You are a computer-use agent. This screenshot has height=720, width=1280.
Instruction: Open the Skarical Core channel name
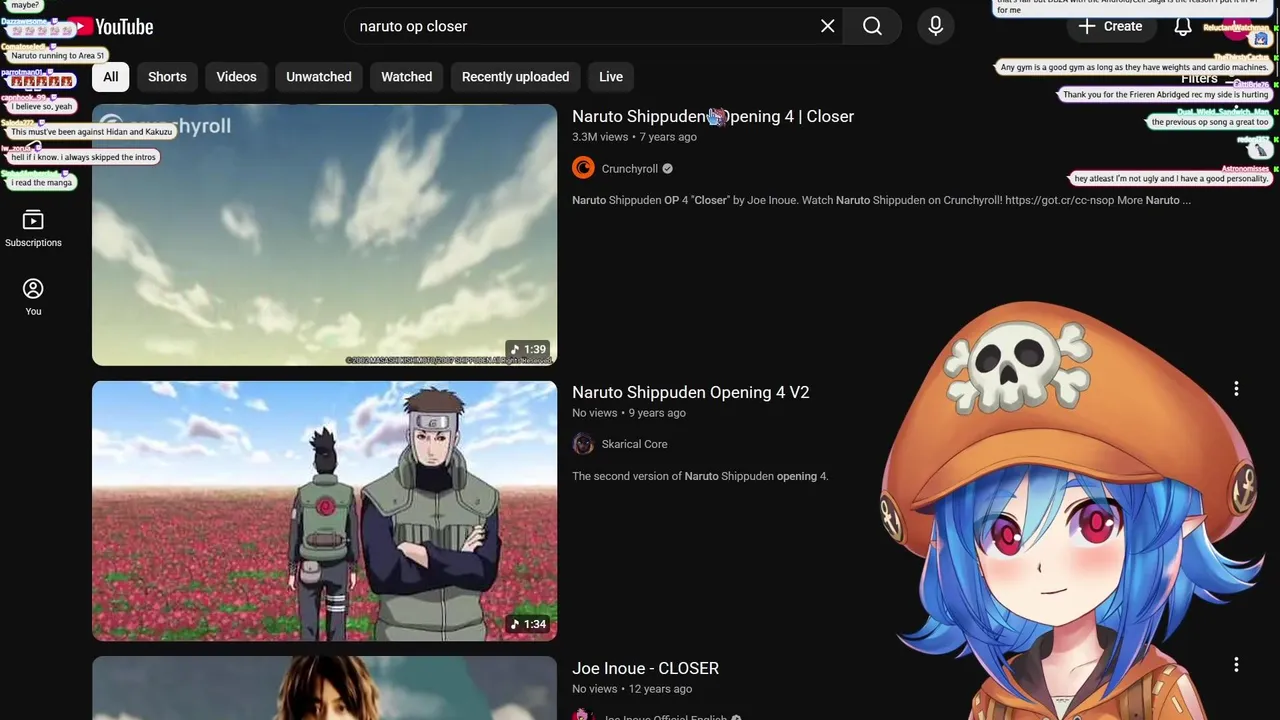point(634,444)
